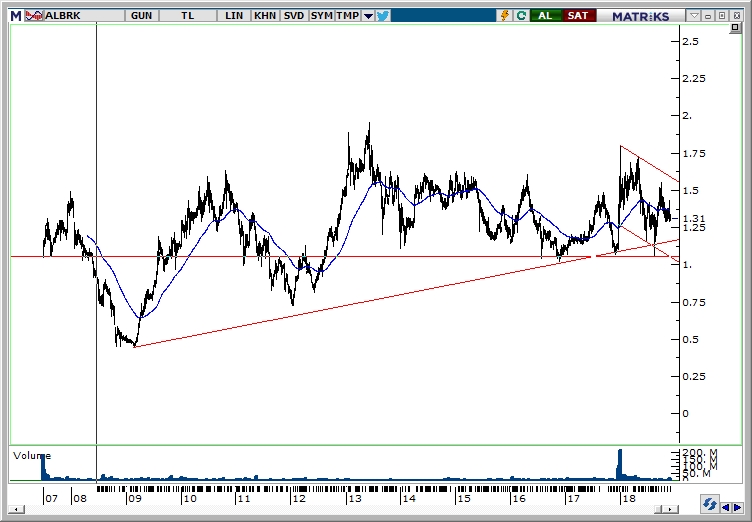Select the 07 year marker on time axis
The image size is (752, 522).
[51, 498]
